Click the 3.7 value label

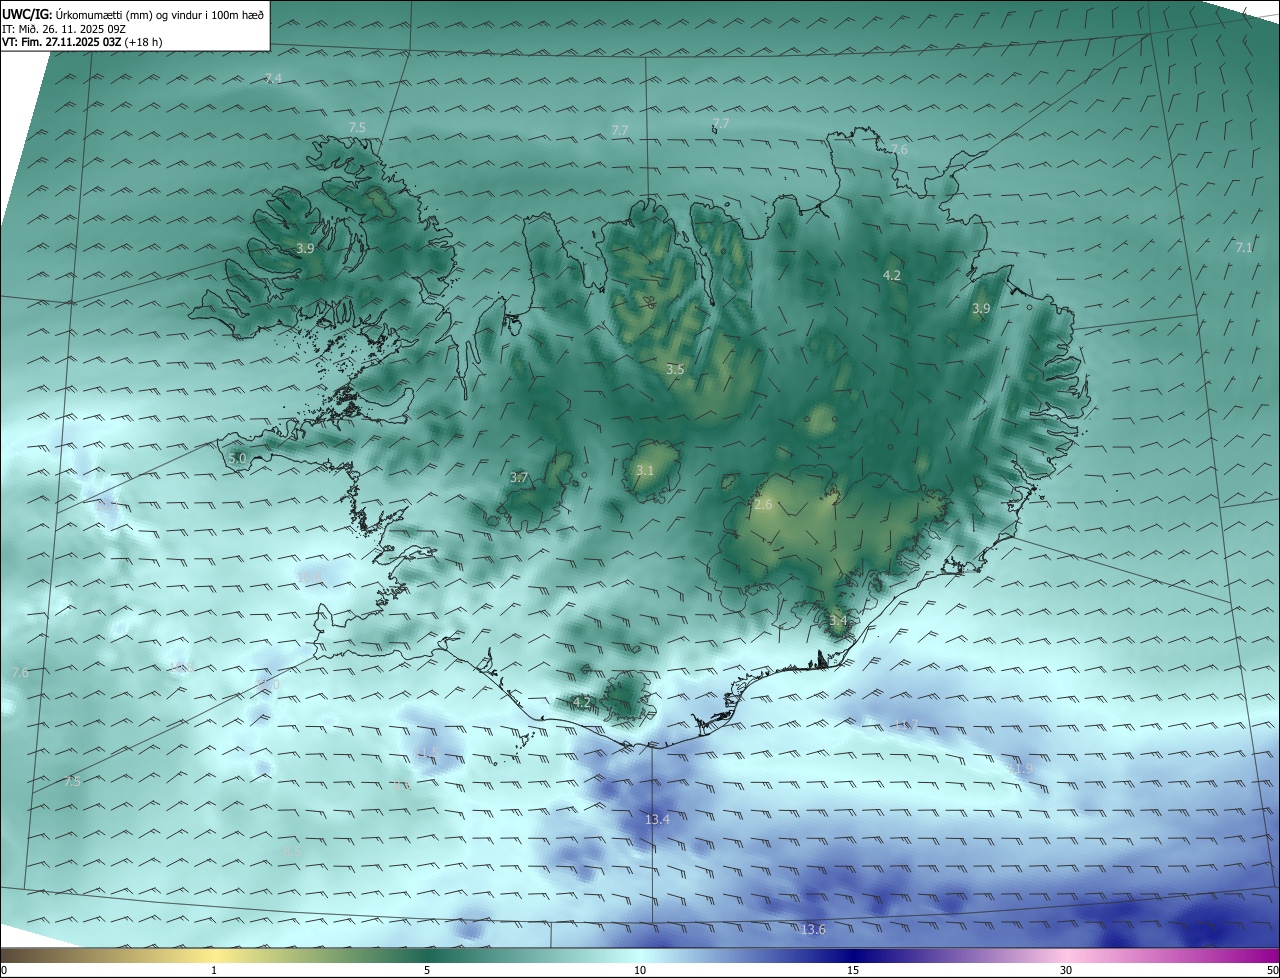(x=518, y=478)
